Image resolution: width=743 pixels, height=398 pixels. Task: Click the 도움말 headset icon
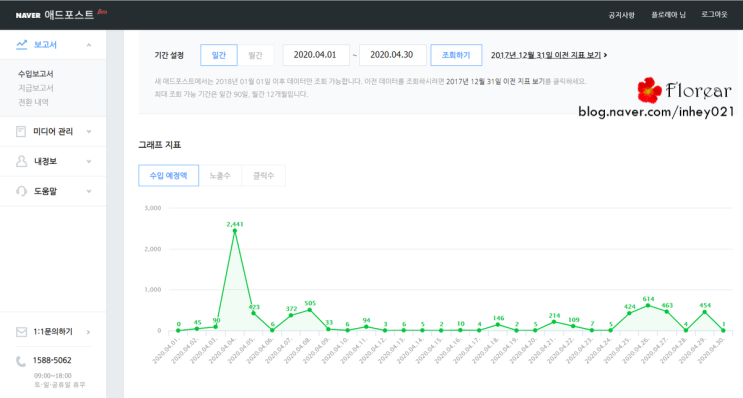21,191
